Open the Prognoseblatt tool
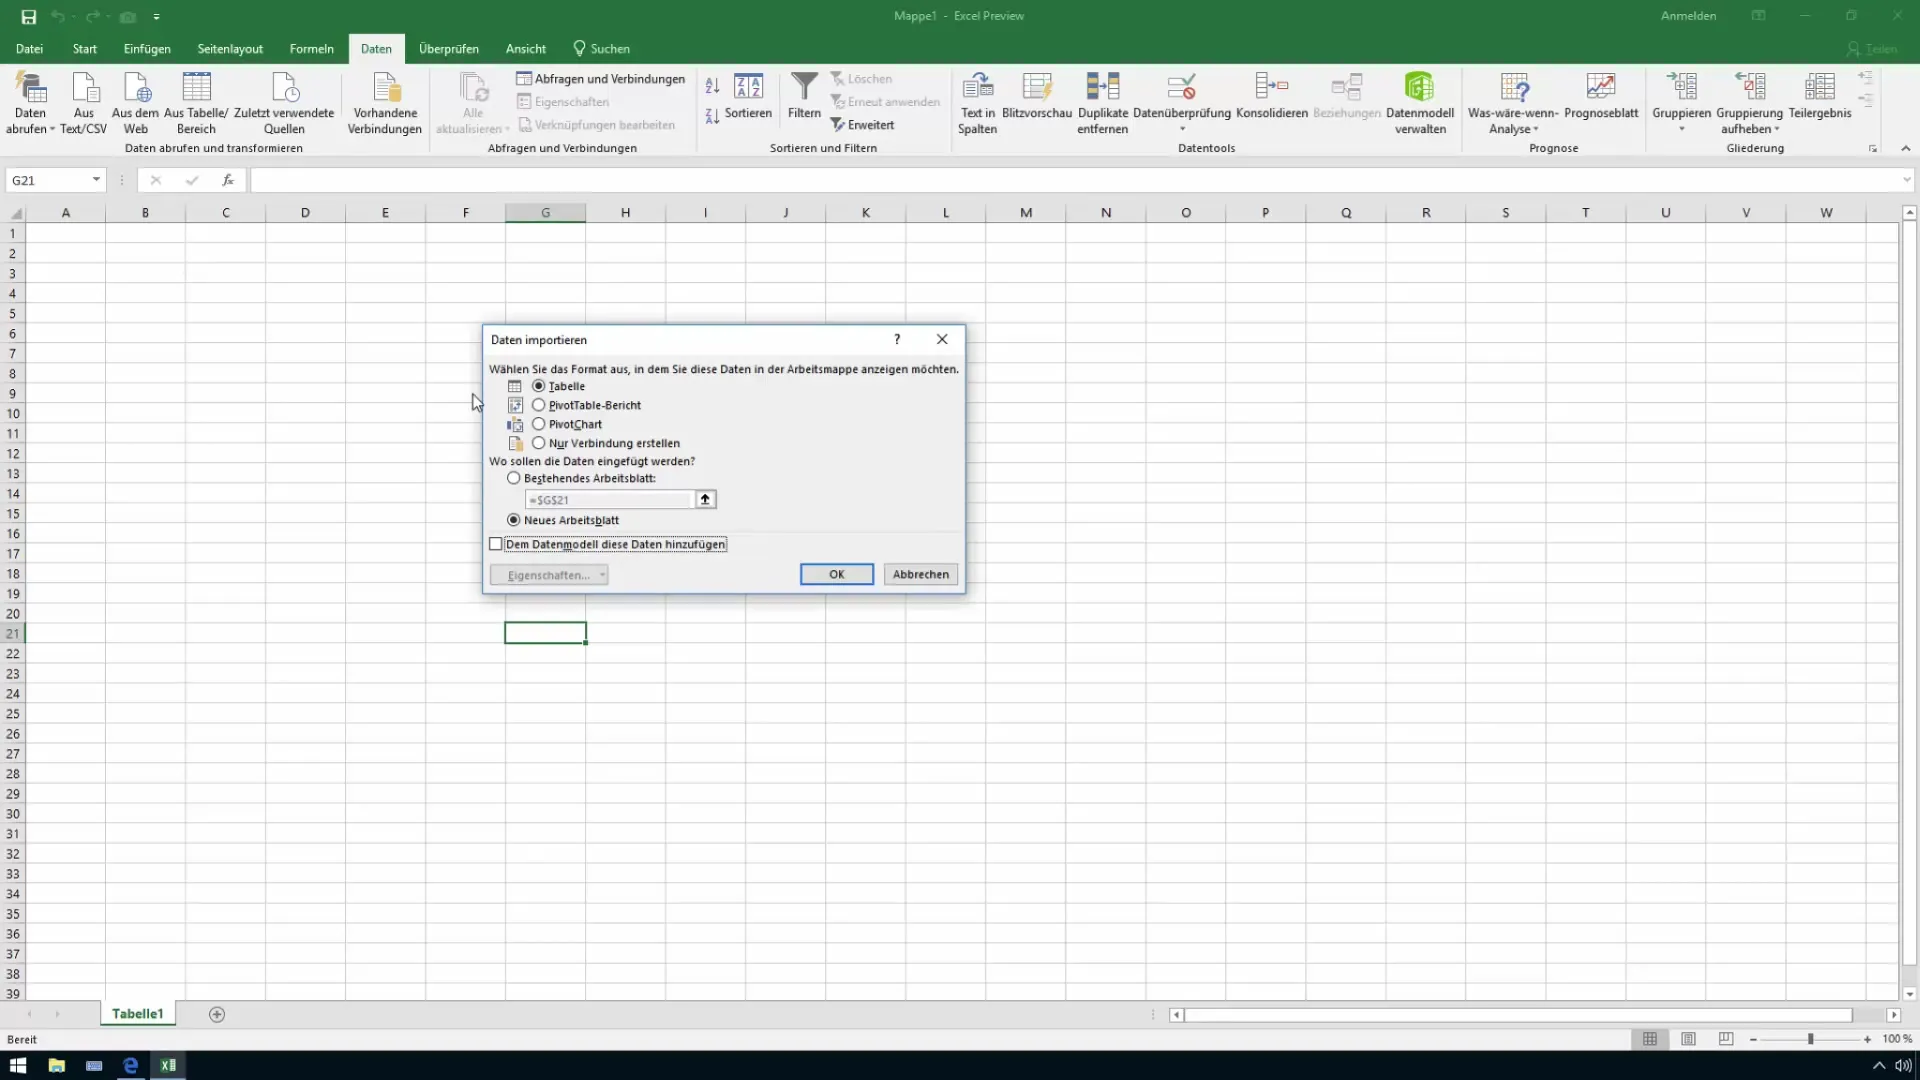 pos(1601,96)
